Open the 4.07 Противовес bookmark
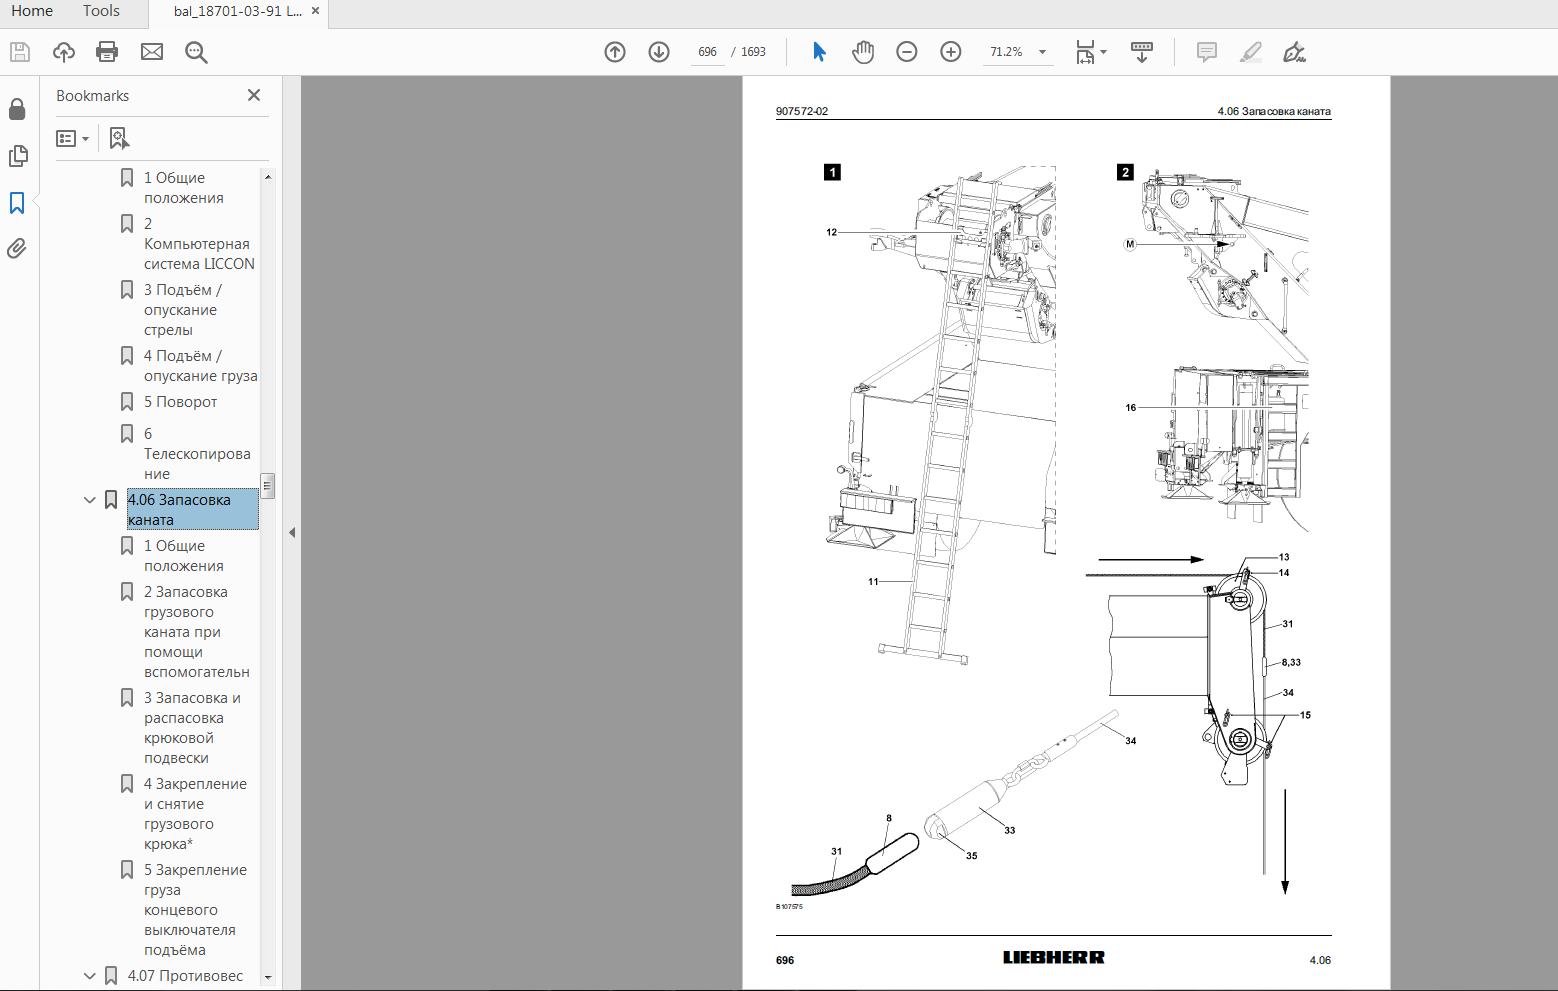Image resolution: width=1558 pixels, height=991 pixels. [185, 976]
